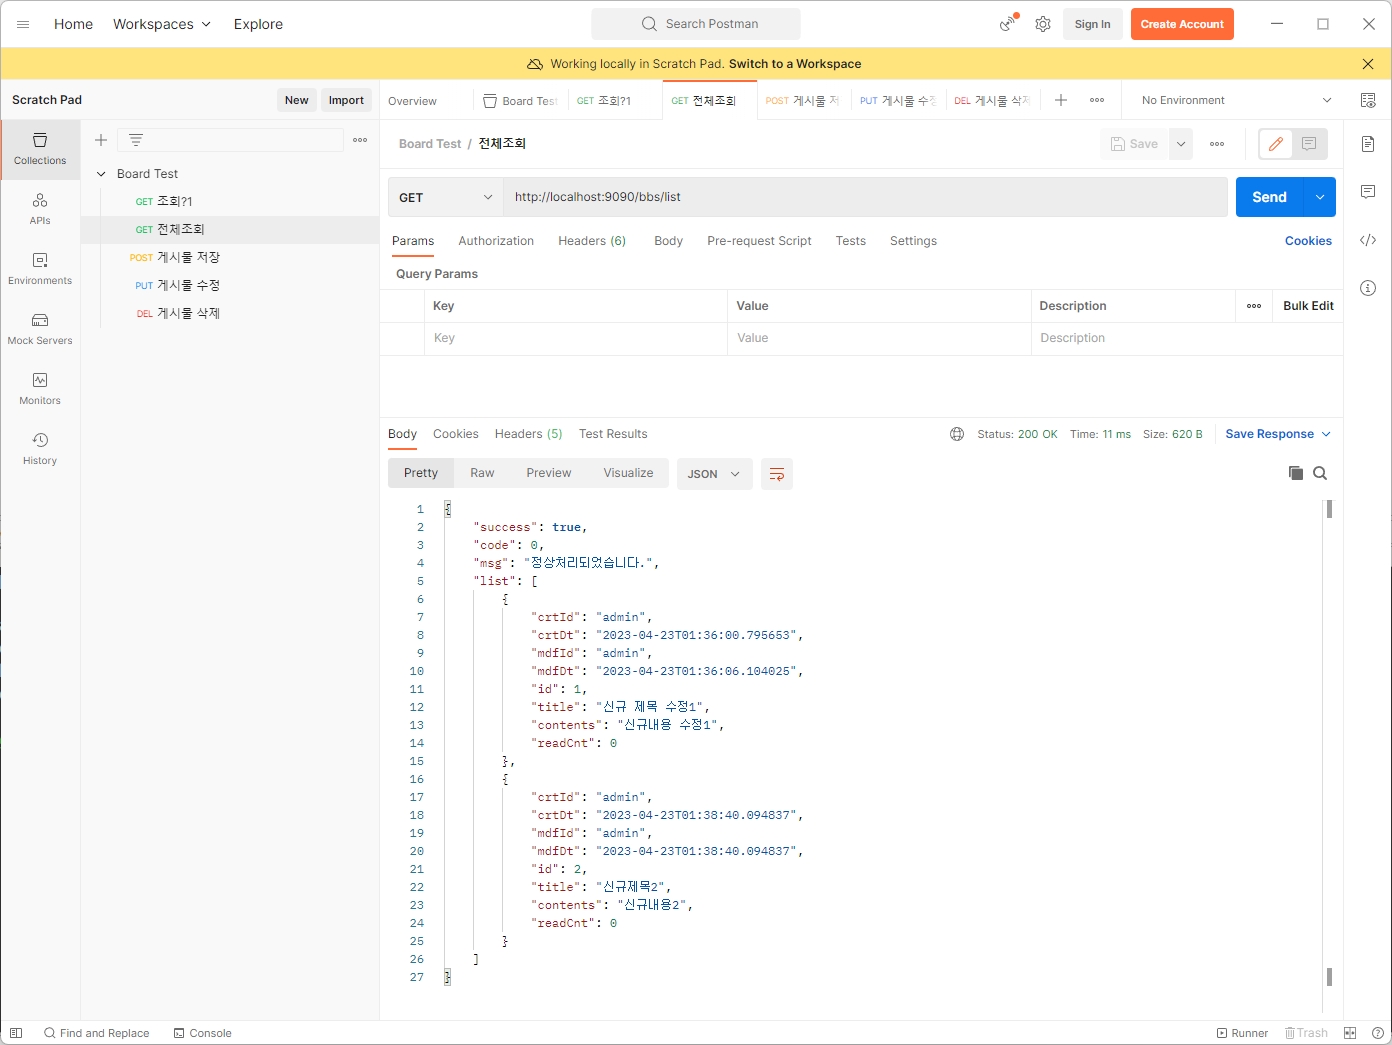Select the Collections sidebar icon
Image resolution: width=1392 pixels, height=1045 pixels.
pos(40,149)
